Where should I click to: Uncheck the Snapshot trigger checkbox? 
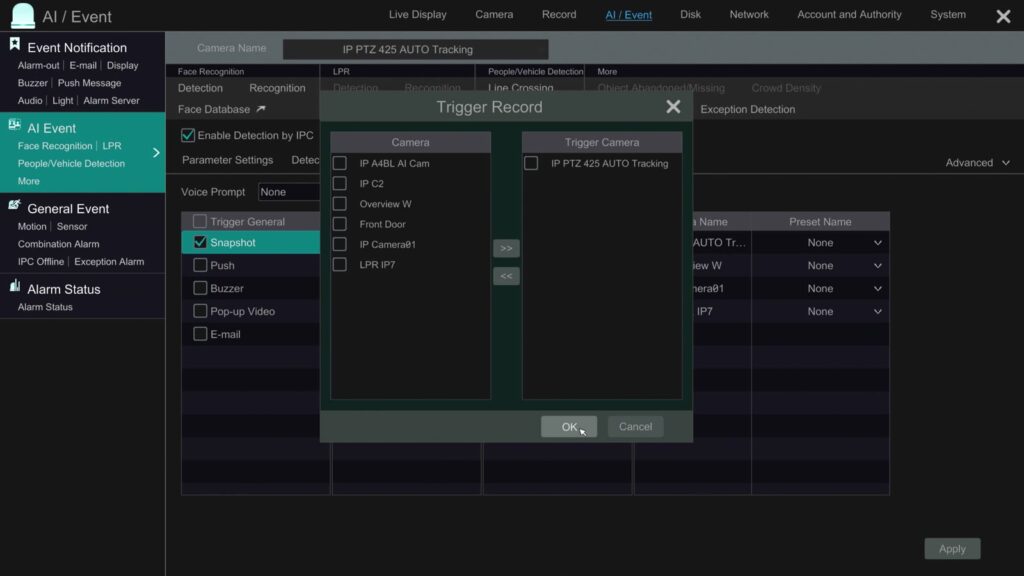200,242
